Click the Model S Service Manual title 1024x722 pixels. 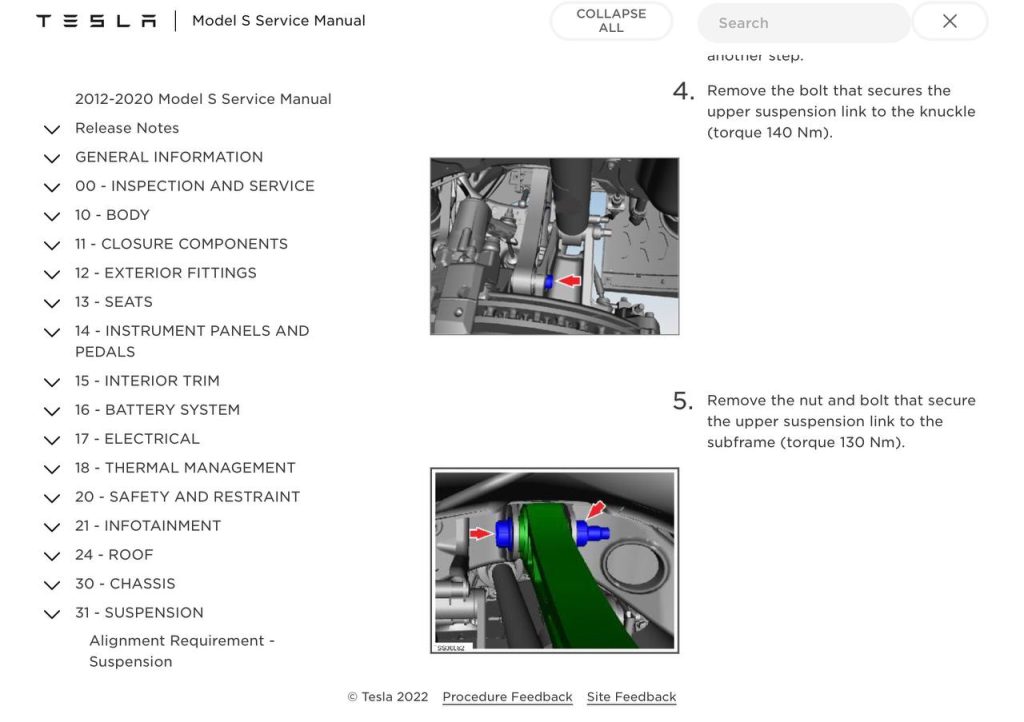pyautogui.click(x=279, y=21)
